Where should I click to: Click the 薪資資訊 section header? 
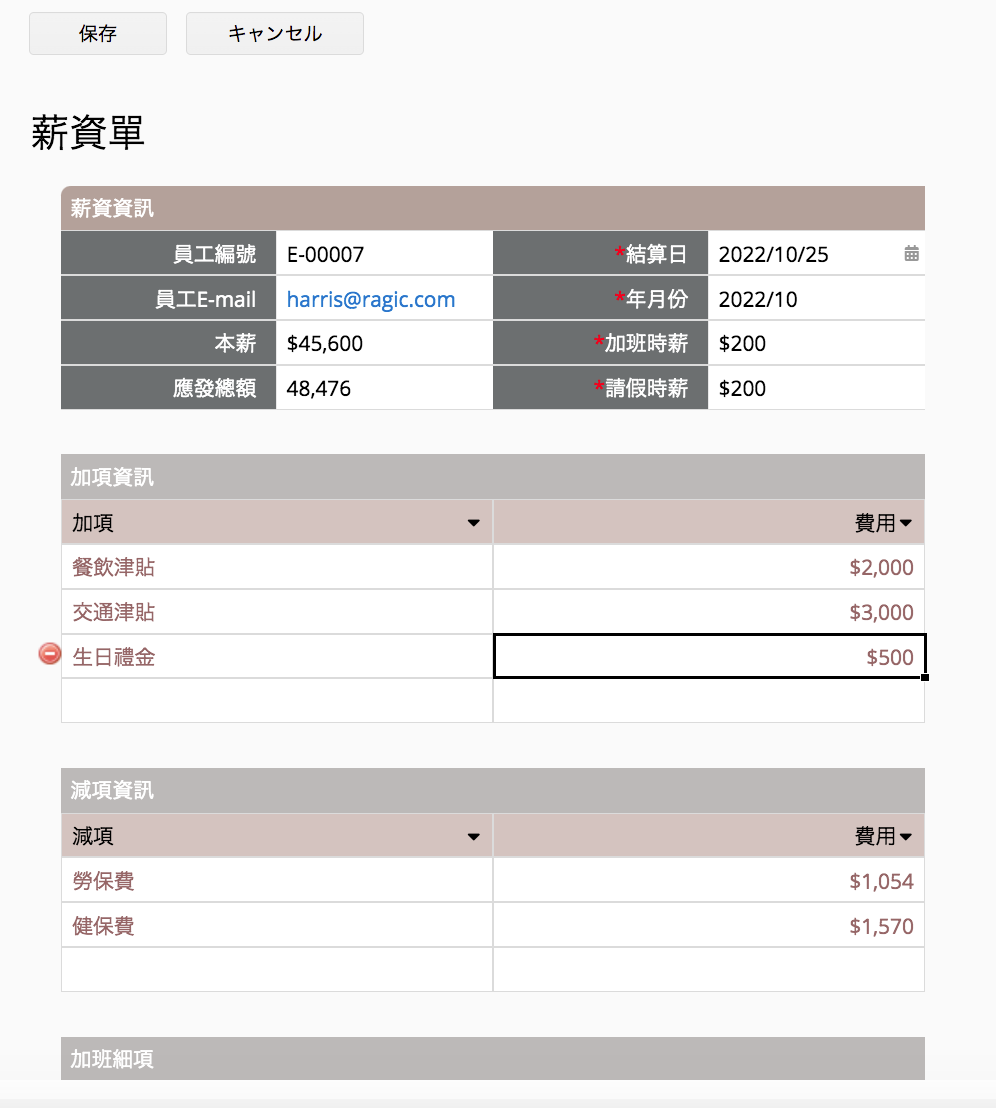493,208
